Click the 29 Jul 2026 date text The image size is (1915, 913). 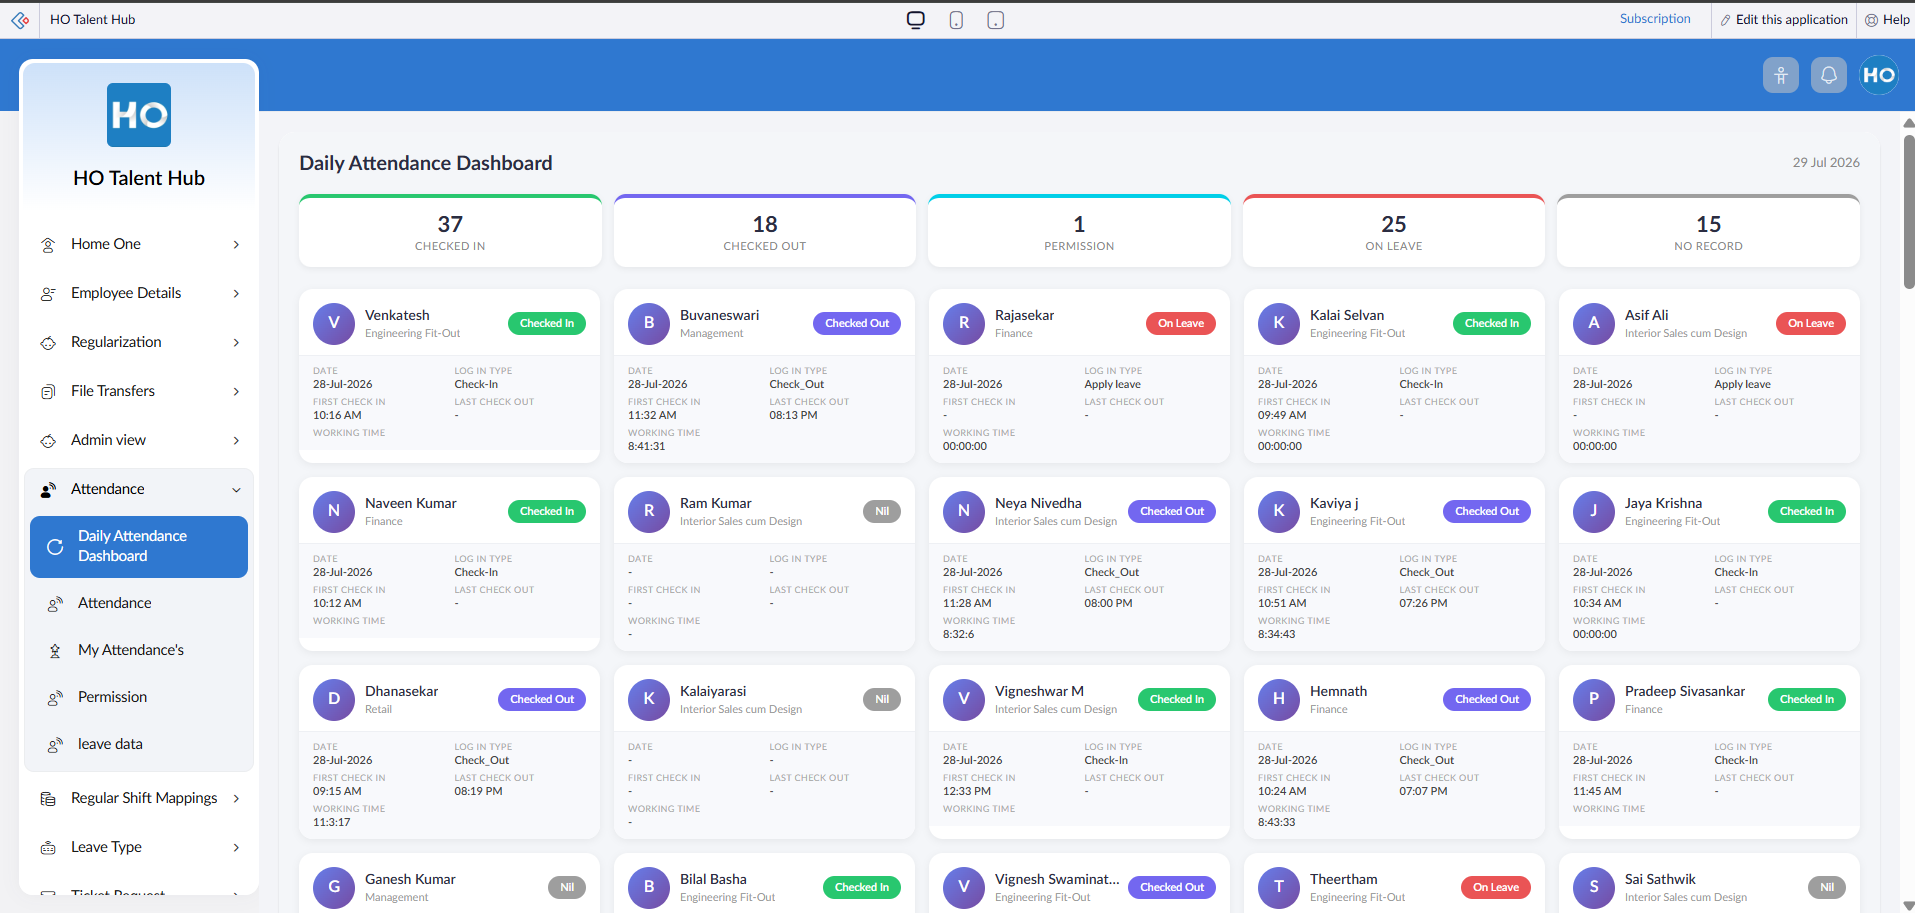[1826, 162]
